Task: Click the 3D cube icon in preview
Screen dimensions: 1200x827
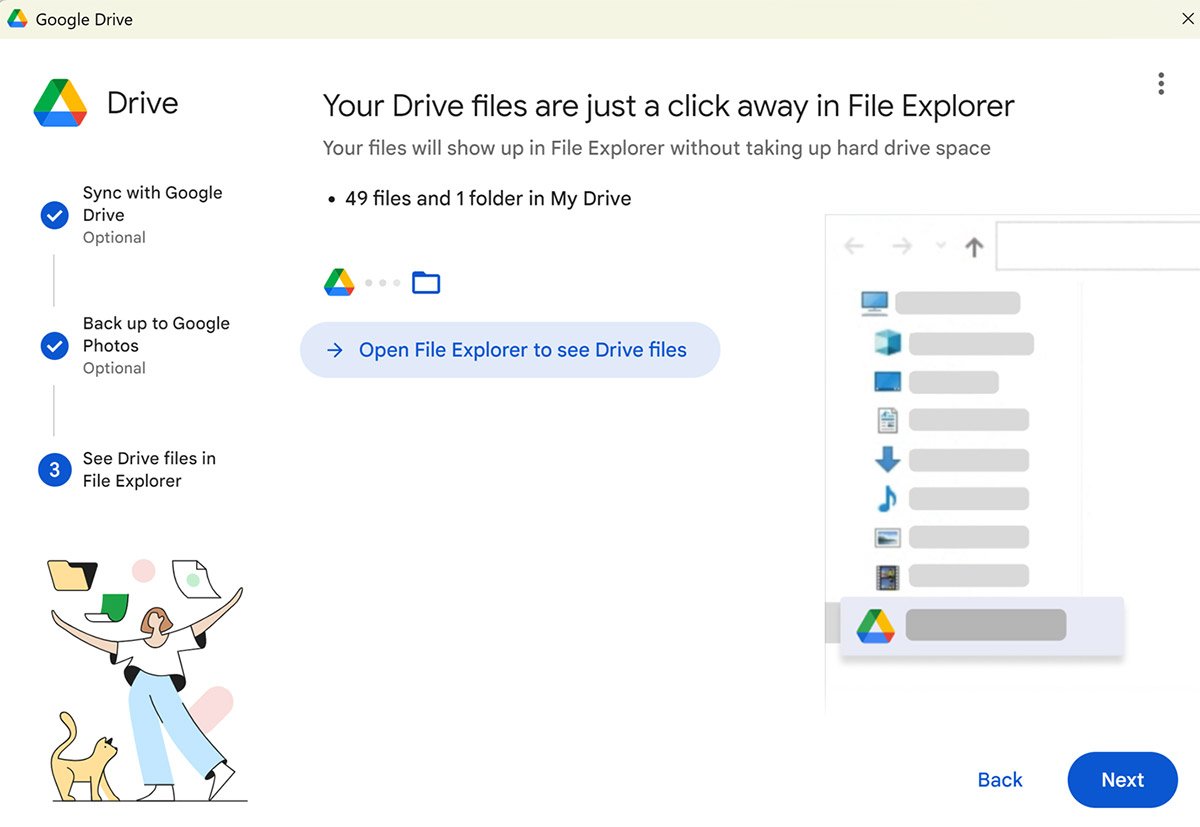Action: (887, 344)
